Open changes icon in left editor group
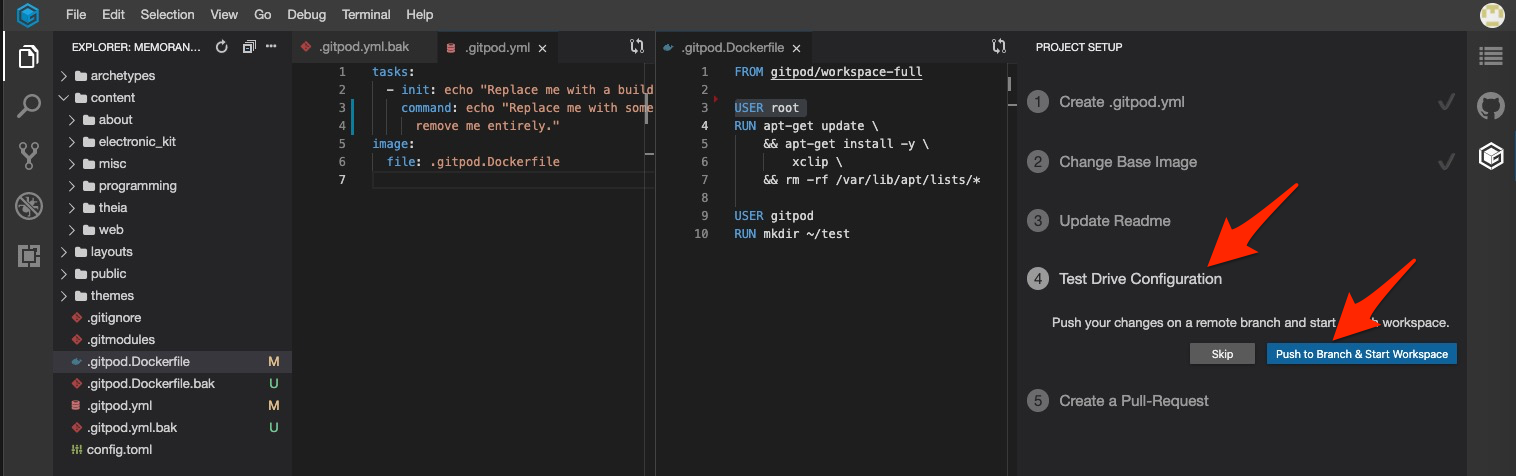This screenshot has width=1516, height=476. pos(637,46)
